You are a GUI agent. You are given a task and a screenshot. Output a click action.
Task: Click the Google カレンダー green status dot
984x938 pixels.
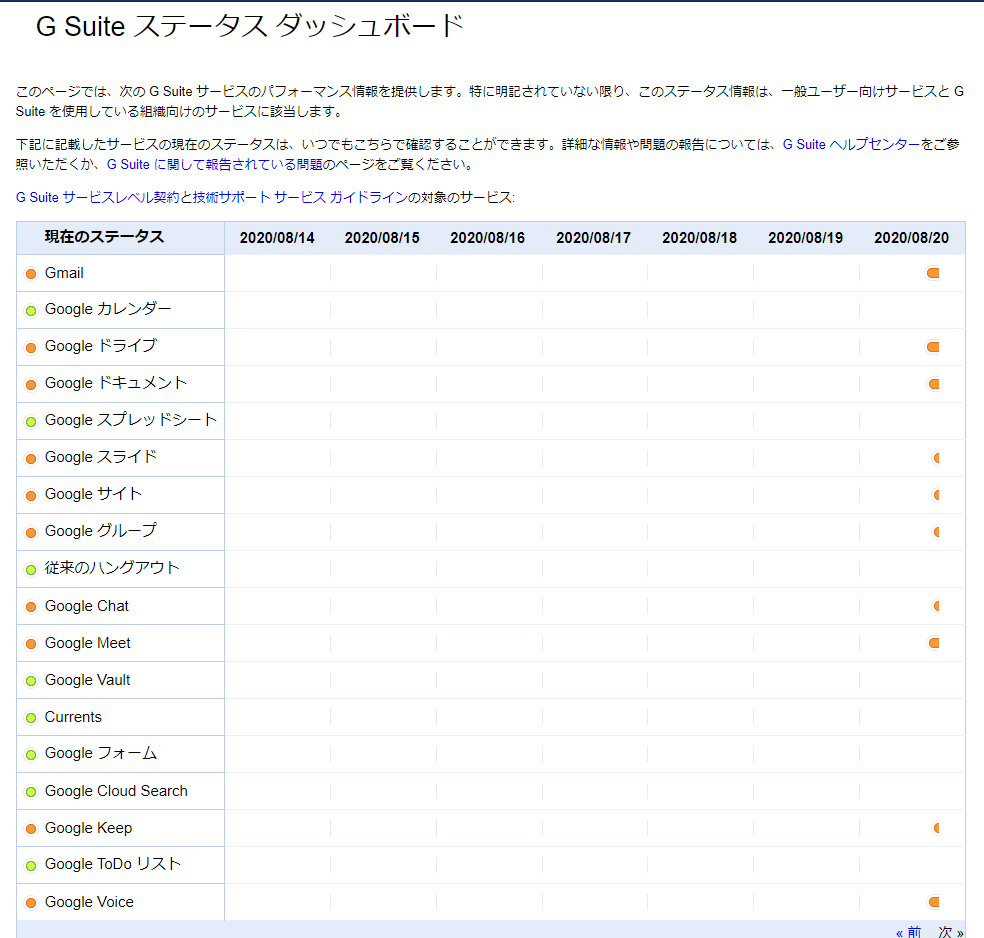click(31, 311)
